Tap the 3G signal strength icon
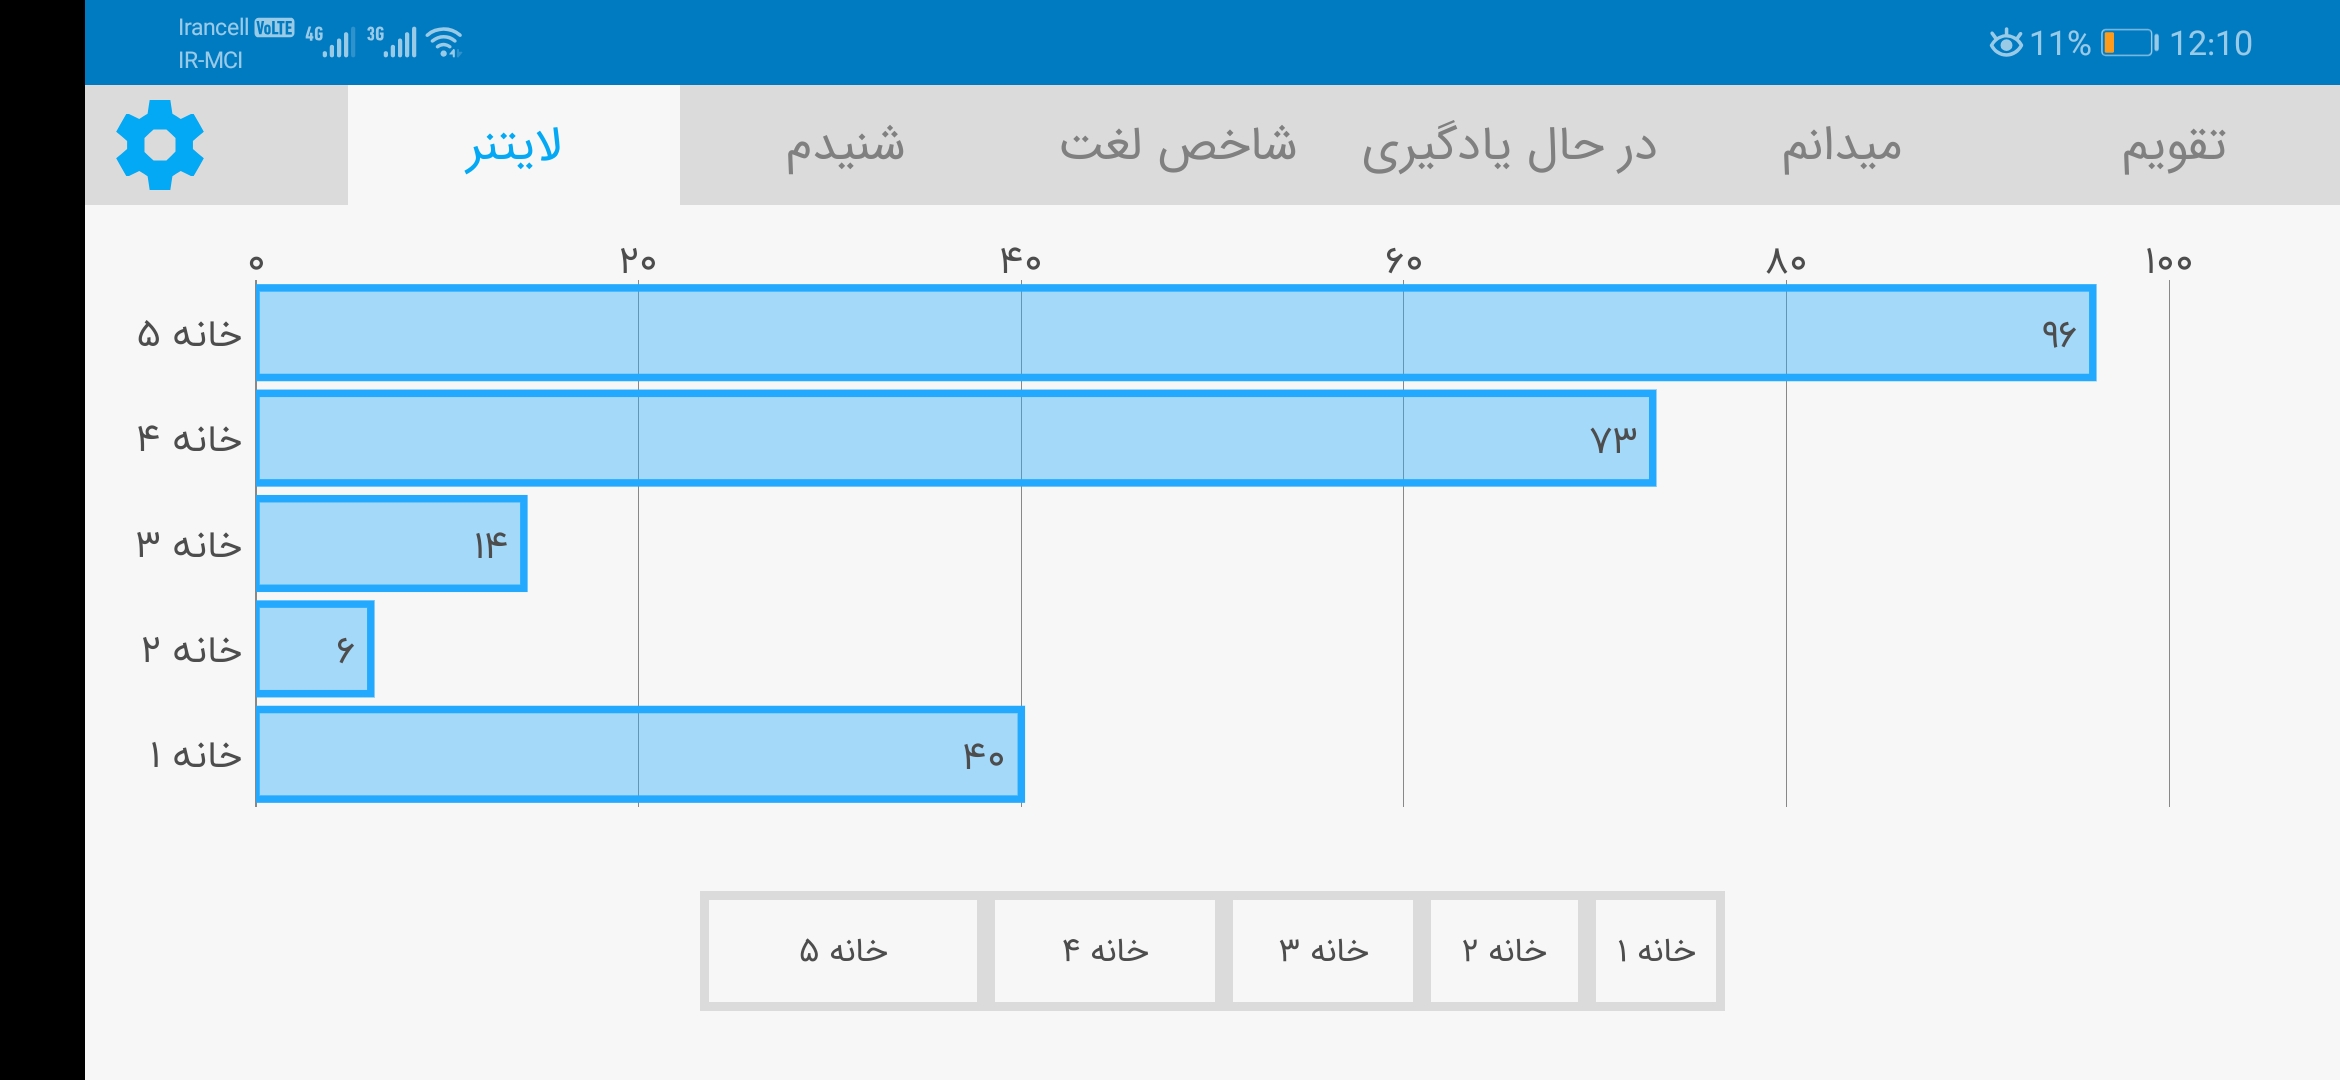The height and width of the screenshot is (1080, 2340). coord(392,41)
